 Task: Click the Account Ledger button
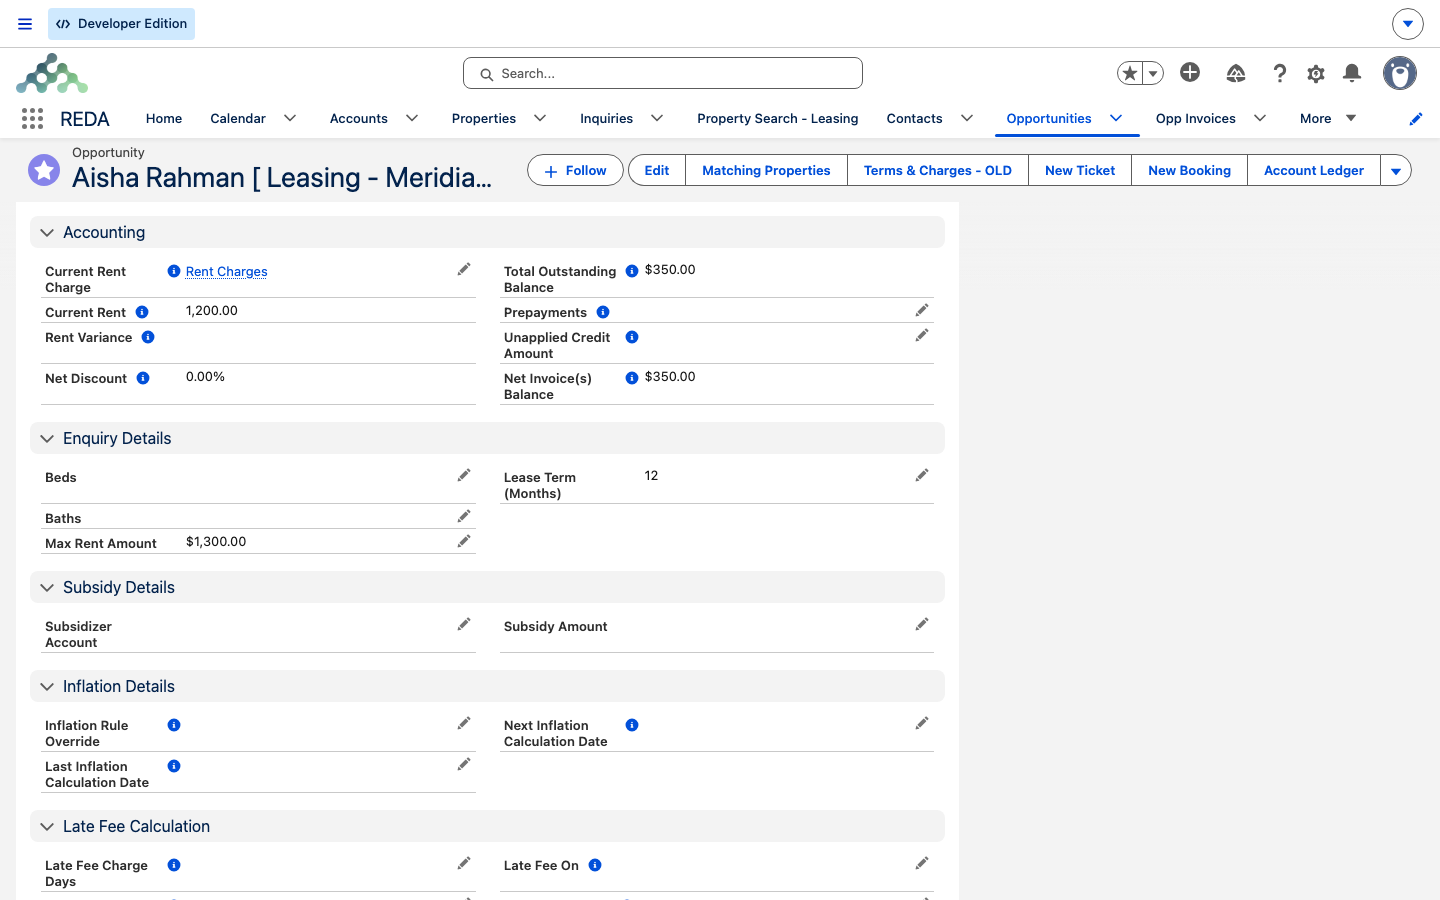[x=1313, y=170]
